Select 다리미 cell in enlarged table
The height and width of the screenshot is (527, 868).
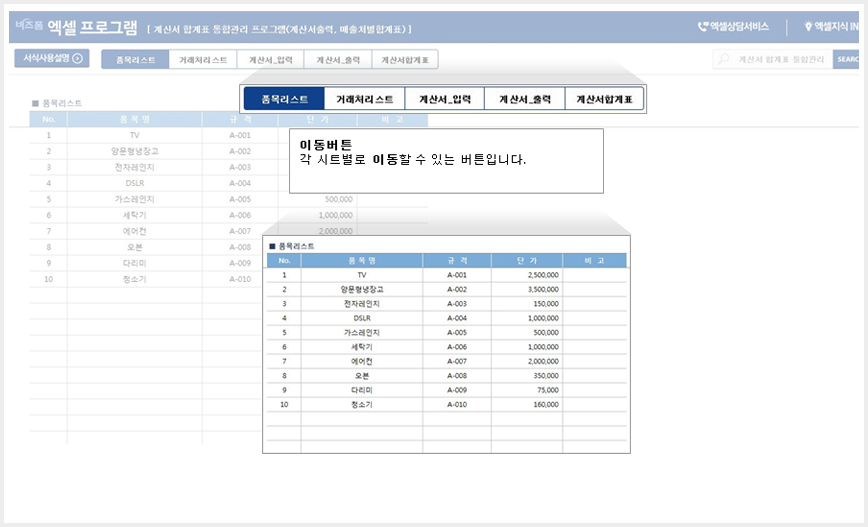pyautogui.click(x=361, y=390)
